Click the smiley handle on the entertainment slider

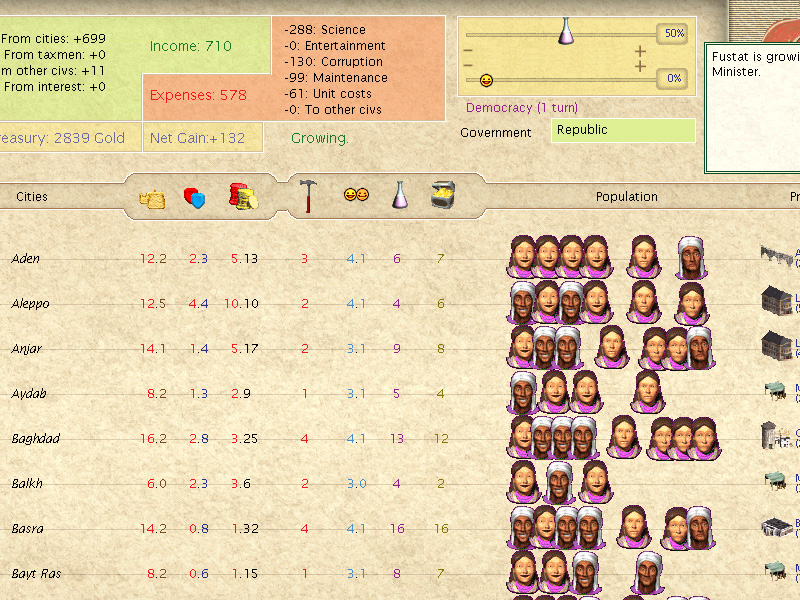pyautogui.click(x=486, y=80)
